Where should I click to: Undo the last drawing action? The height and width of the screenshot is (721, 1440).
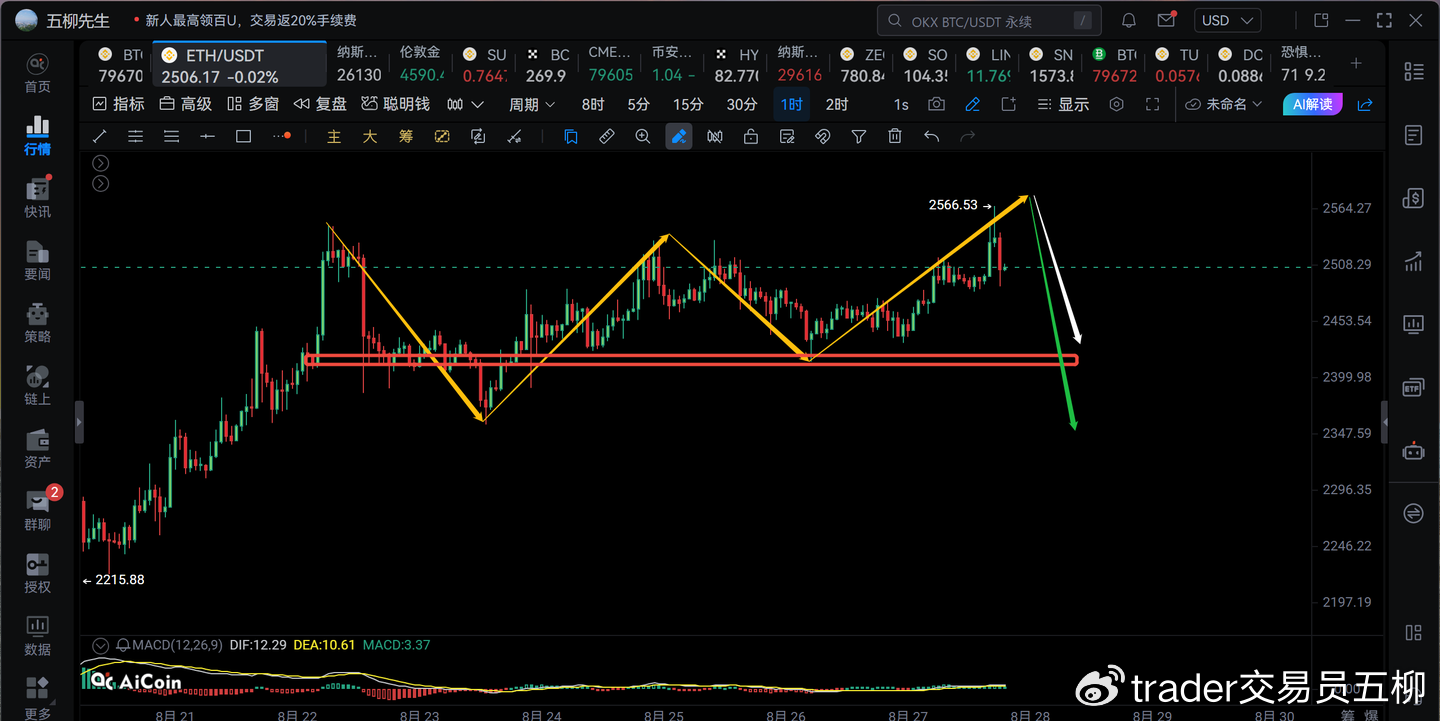931,137
